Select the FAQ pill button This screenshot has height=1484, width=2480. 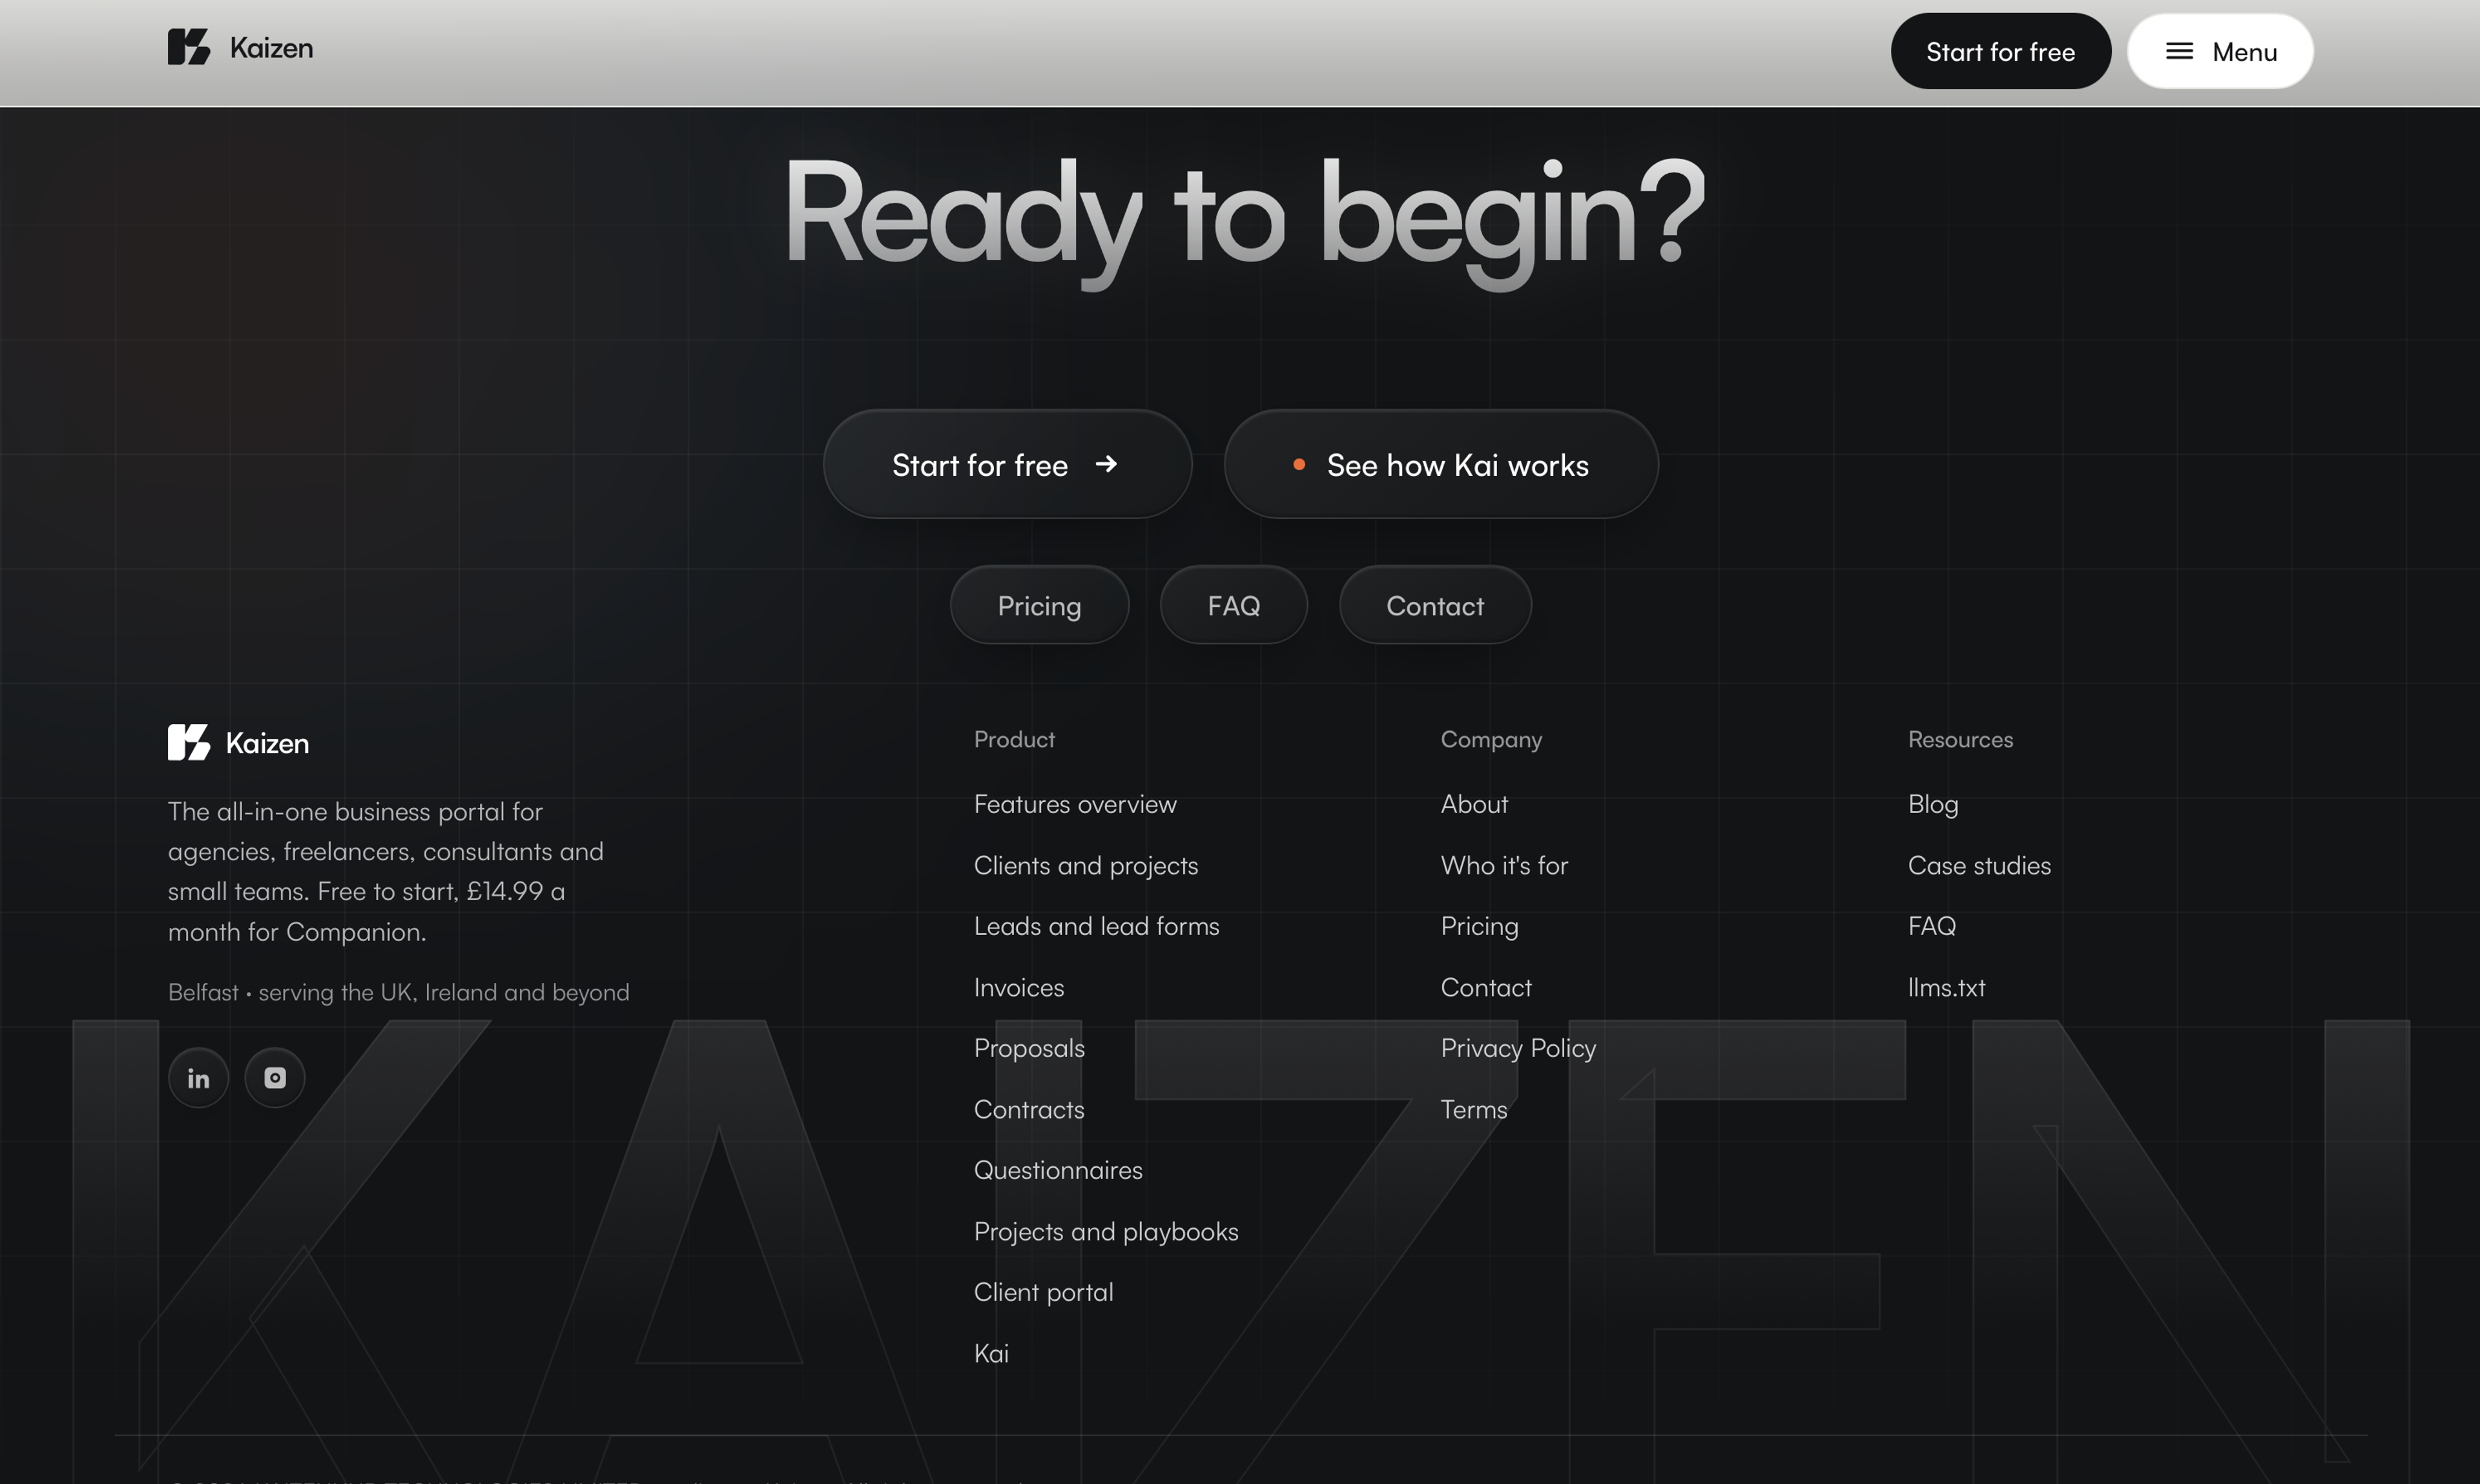[x=1233, y=605]
